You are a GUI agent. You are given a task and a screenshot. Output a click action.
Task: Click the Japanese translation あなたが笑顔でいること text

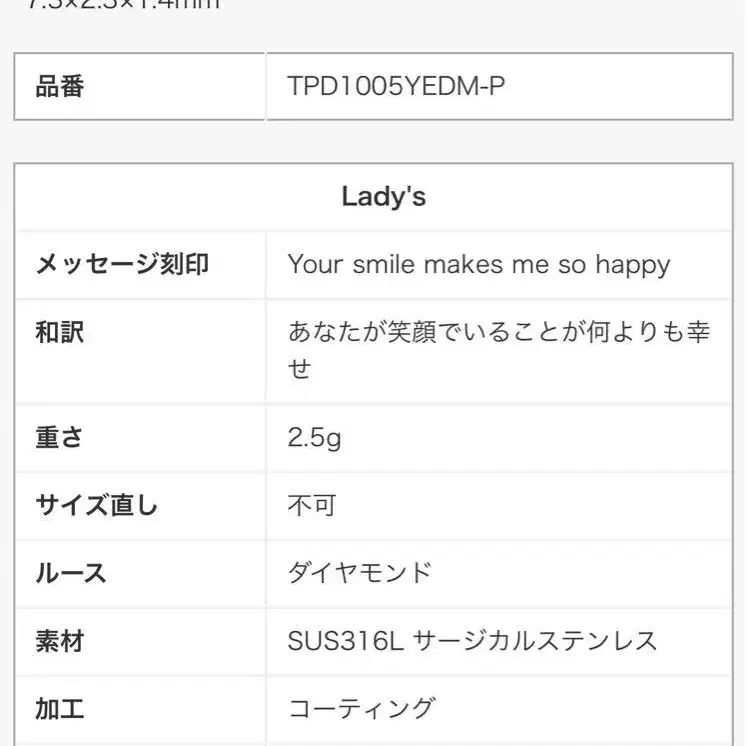[x=499, y=351]
